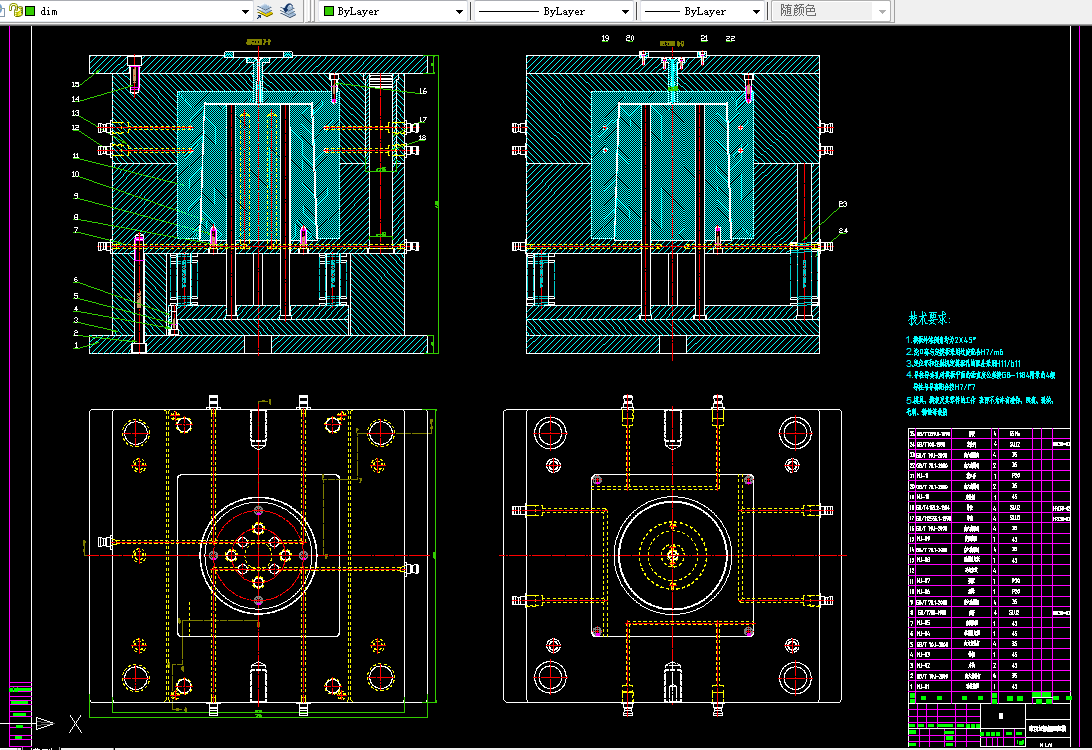Screen dimensions: 1092x750
Task: Open the dim layer dropdown list
Action: [245, 11]
